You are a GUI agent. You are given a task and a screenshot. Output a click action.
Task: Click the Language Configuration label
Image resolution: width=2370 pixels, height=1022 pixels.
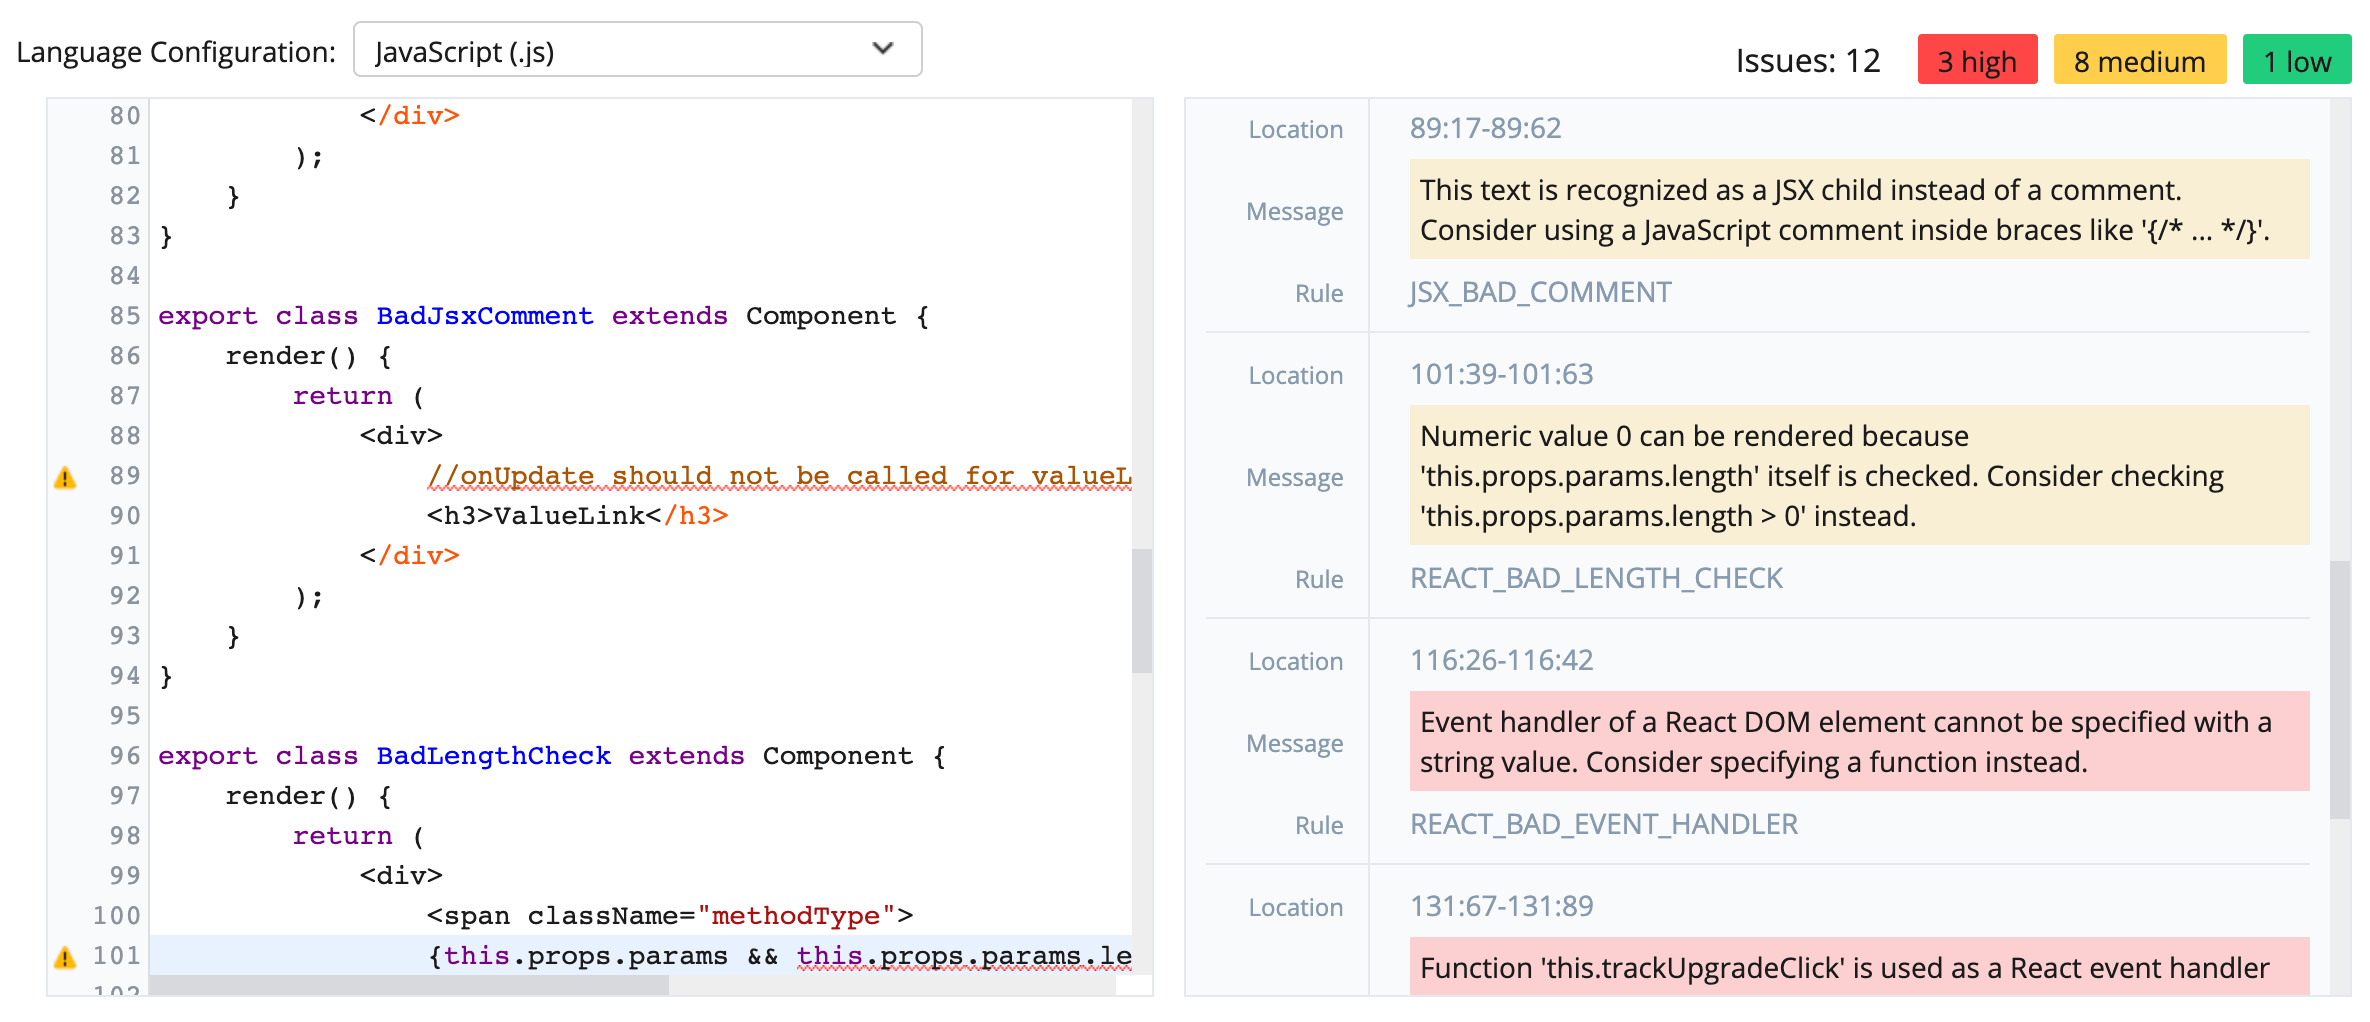point(176,52)
